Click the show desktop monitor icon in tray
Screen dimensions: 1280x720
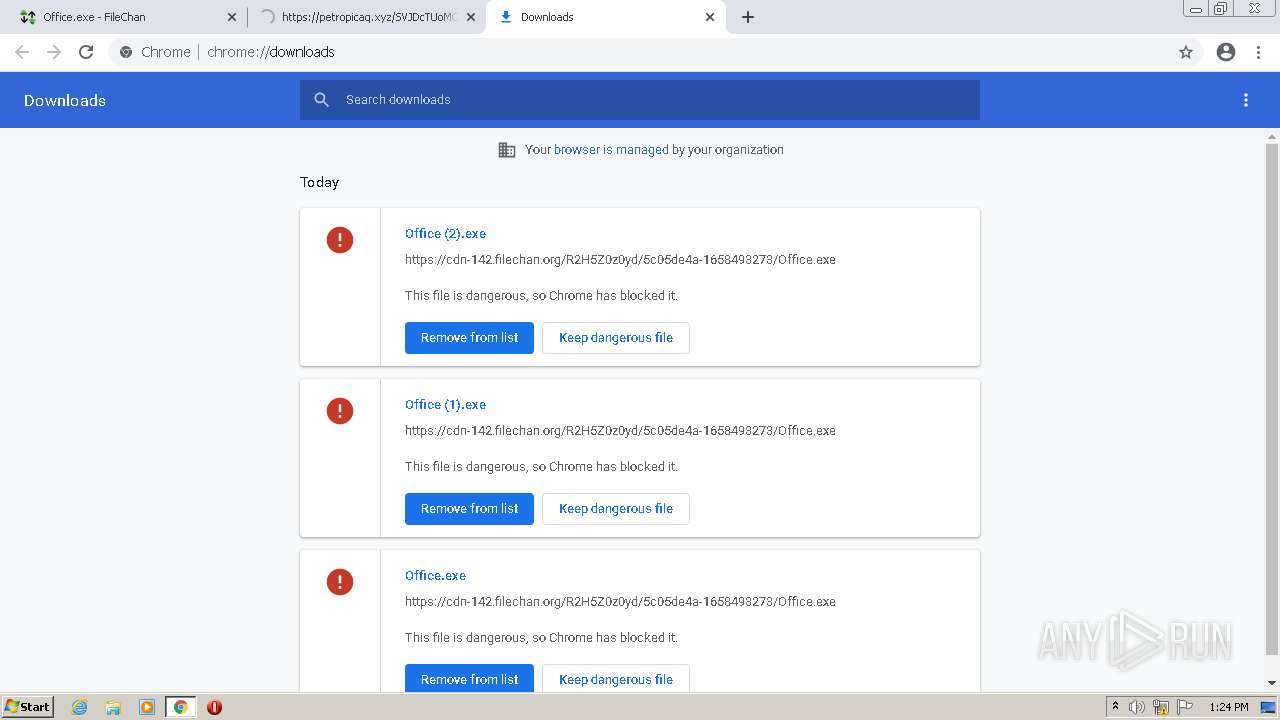point(1268,707)
